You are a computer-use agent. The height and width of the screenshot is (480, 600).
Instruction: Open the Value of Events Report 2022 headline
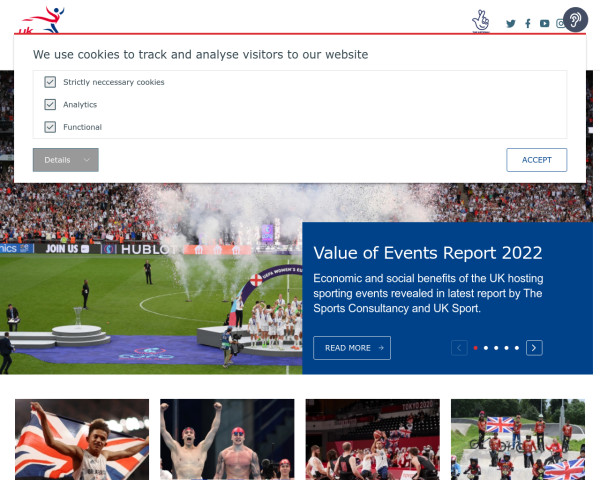point(427,252)
